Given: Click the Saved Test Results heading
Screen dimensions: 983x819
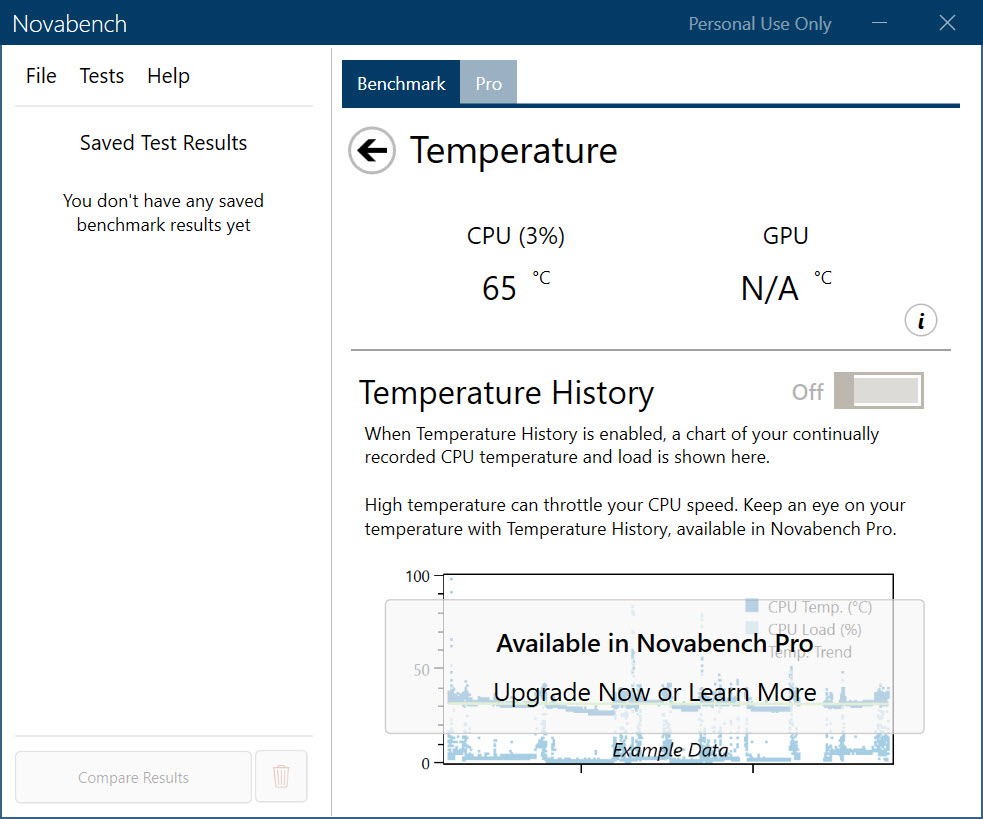Looking at the screenshot, I should (x=164, y=143).
